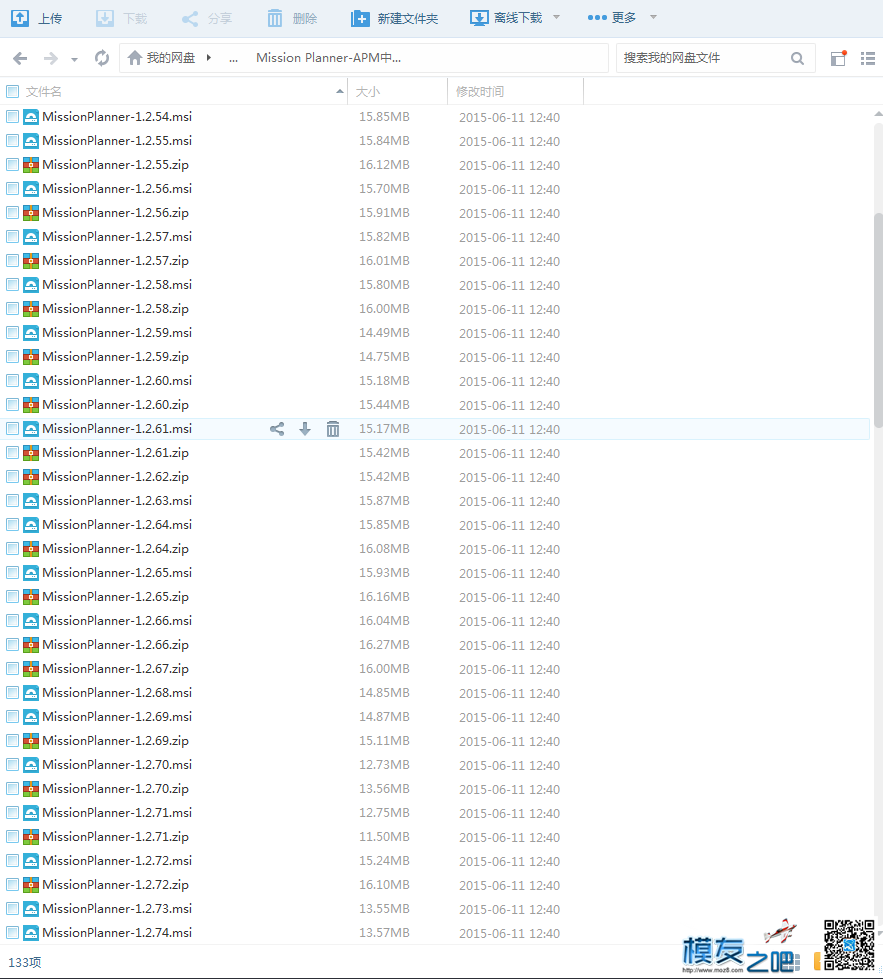
Task: Sort by the 修改时间 column header
Action: [x=480, y=92]
